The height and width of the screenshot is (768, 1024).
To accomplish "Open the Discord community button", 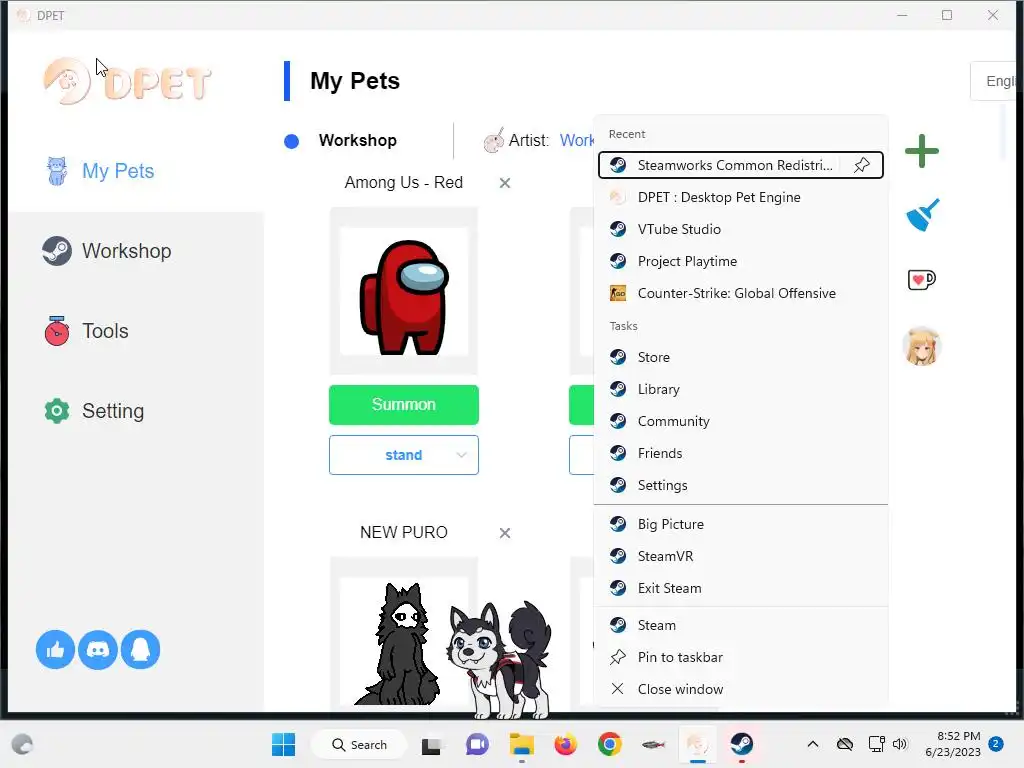I will point(98,649).
